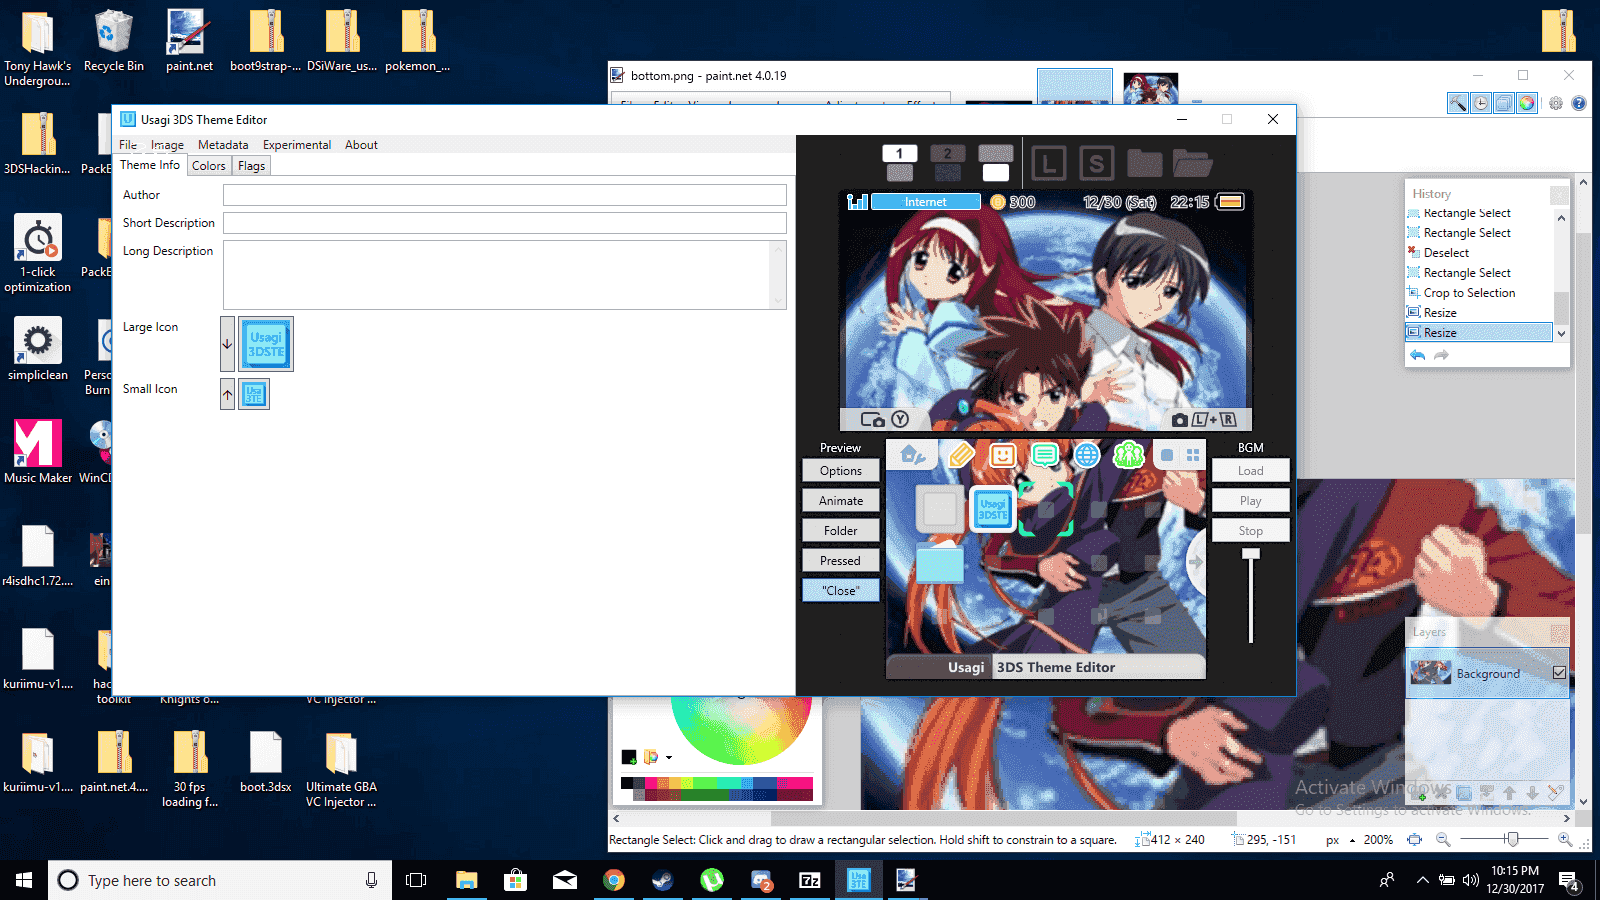
Task: Click the orange Game Notes pencil icon
Action: click(960, 456)
